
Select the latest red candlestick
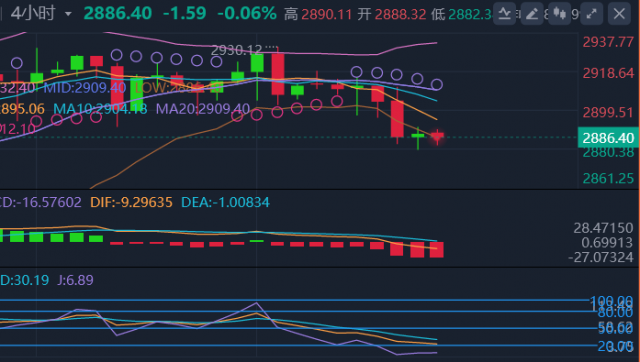tap(438, 137)
